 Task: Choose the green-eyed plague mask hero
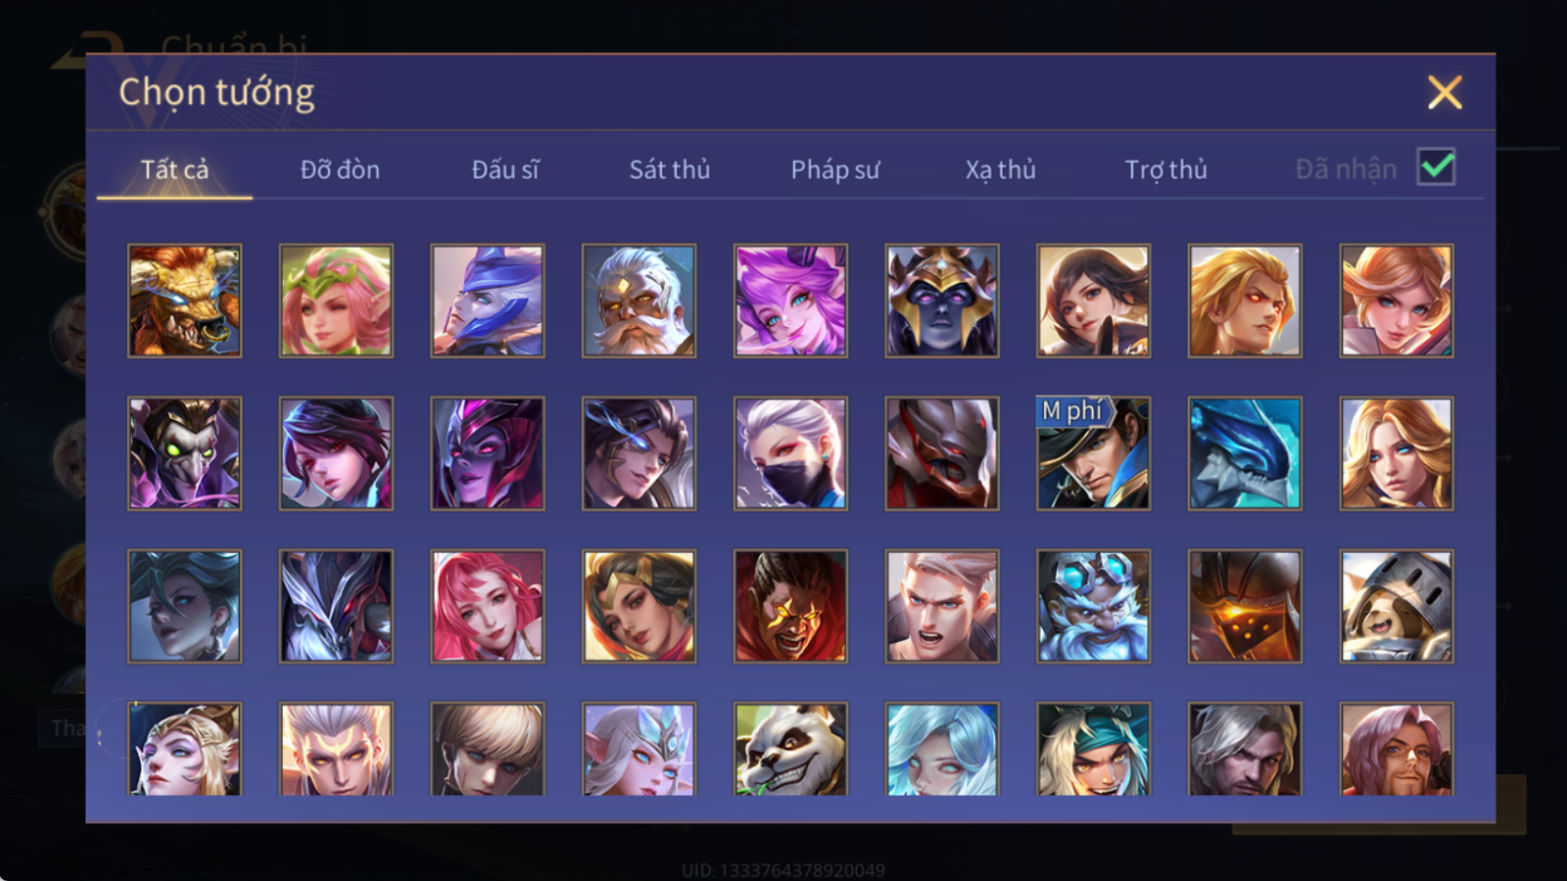pyautogui.click(x=185, y=453)
